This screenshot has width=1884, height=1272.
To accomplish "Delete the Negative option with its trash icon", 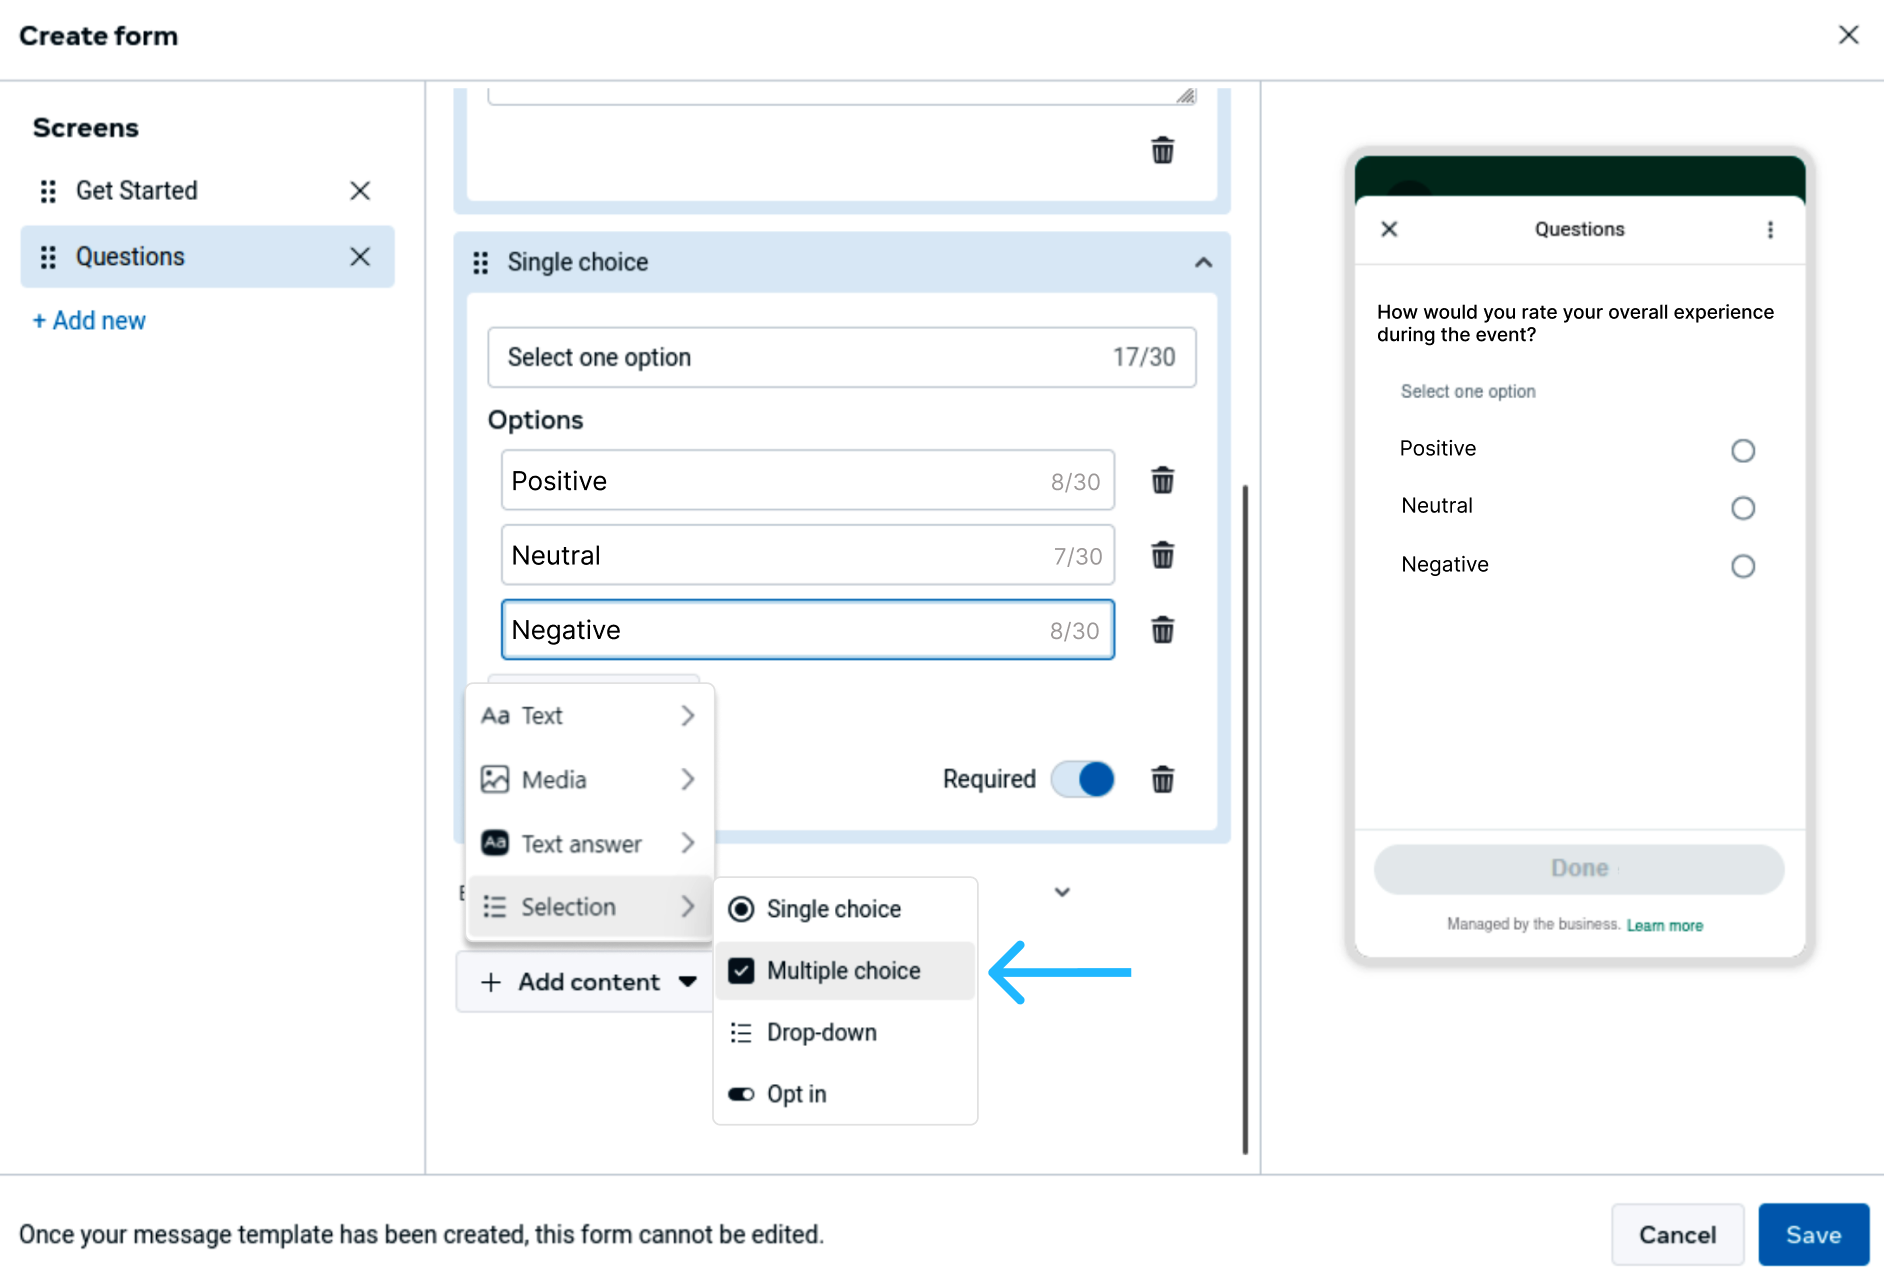I will [x=1162, y=630].
